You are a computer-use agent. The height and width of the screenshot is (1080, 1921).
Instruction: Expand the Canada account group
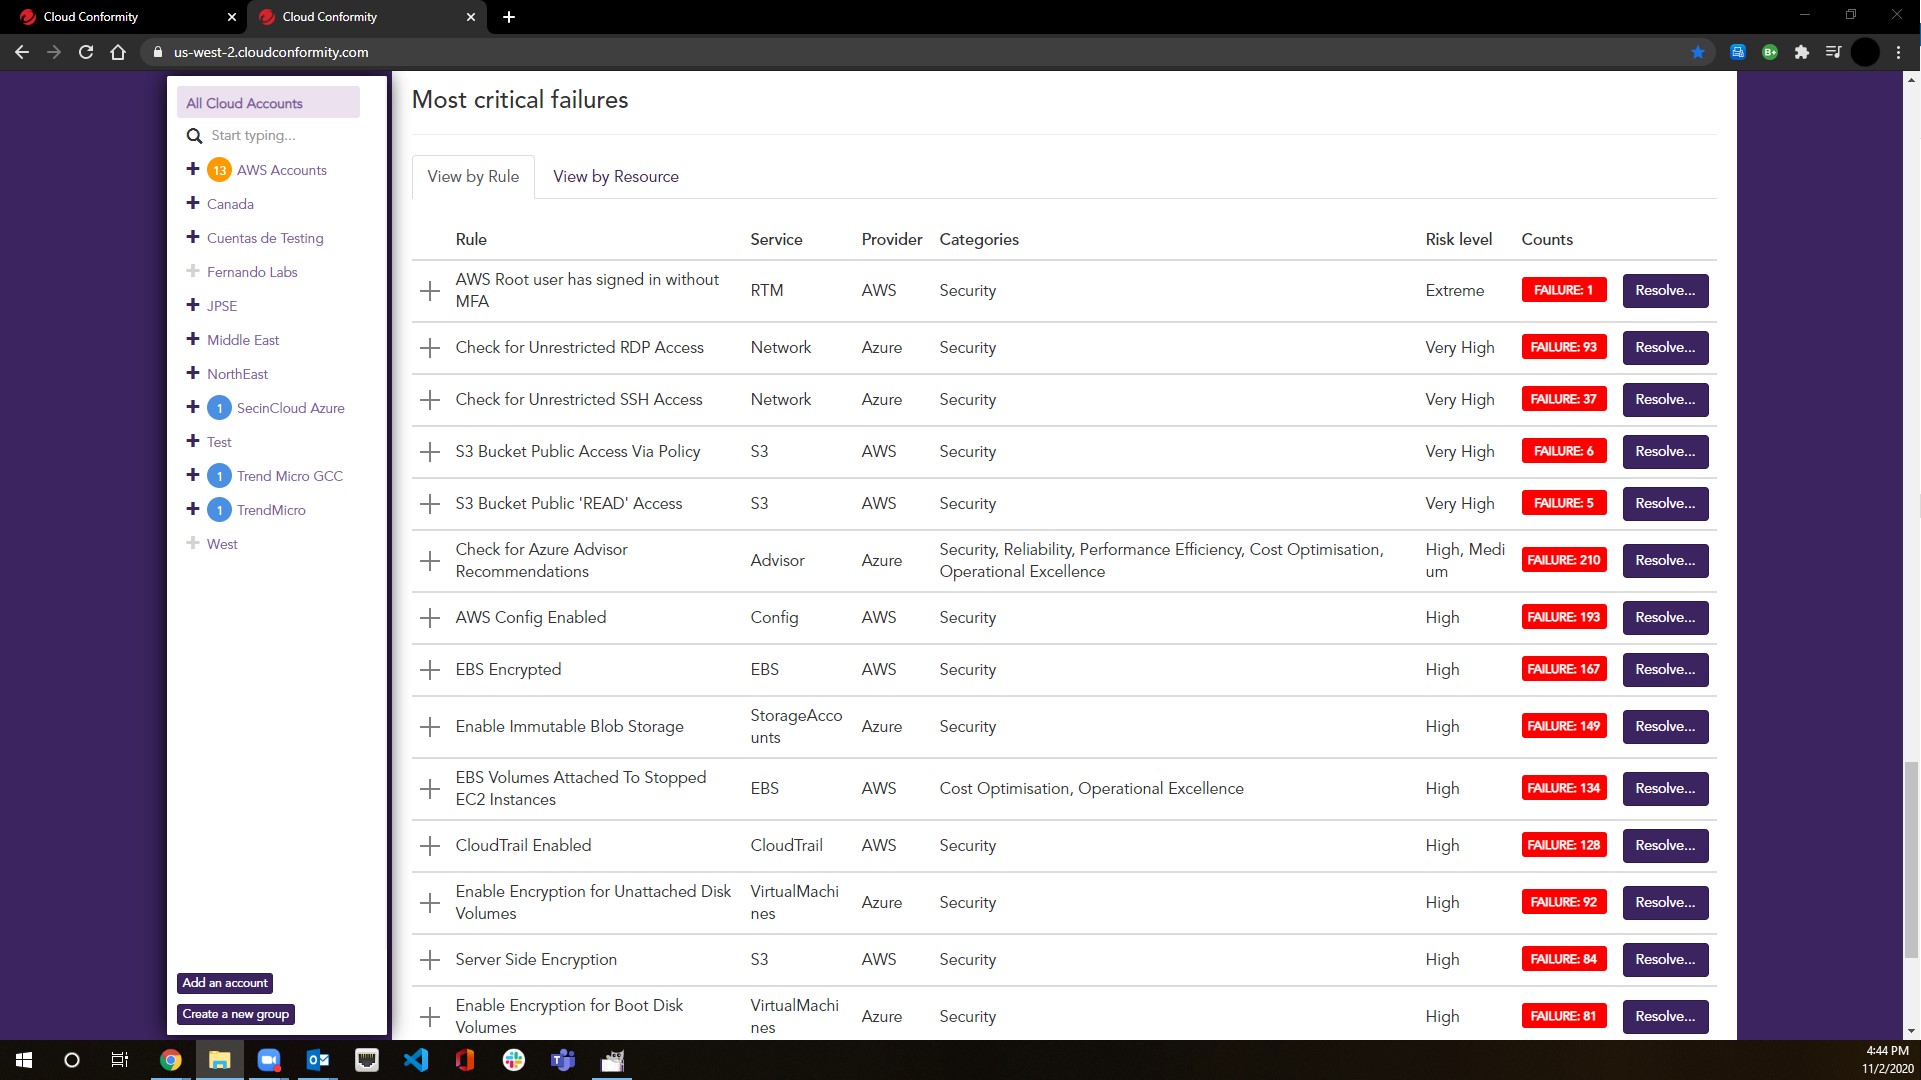click(x=193, y=203)
